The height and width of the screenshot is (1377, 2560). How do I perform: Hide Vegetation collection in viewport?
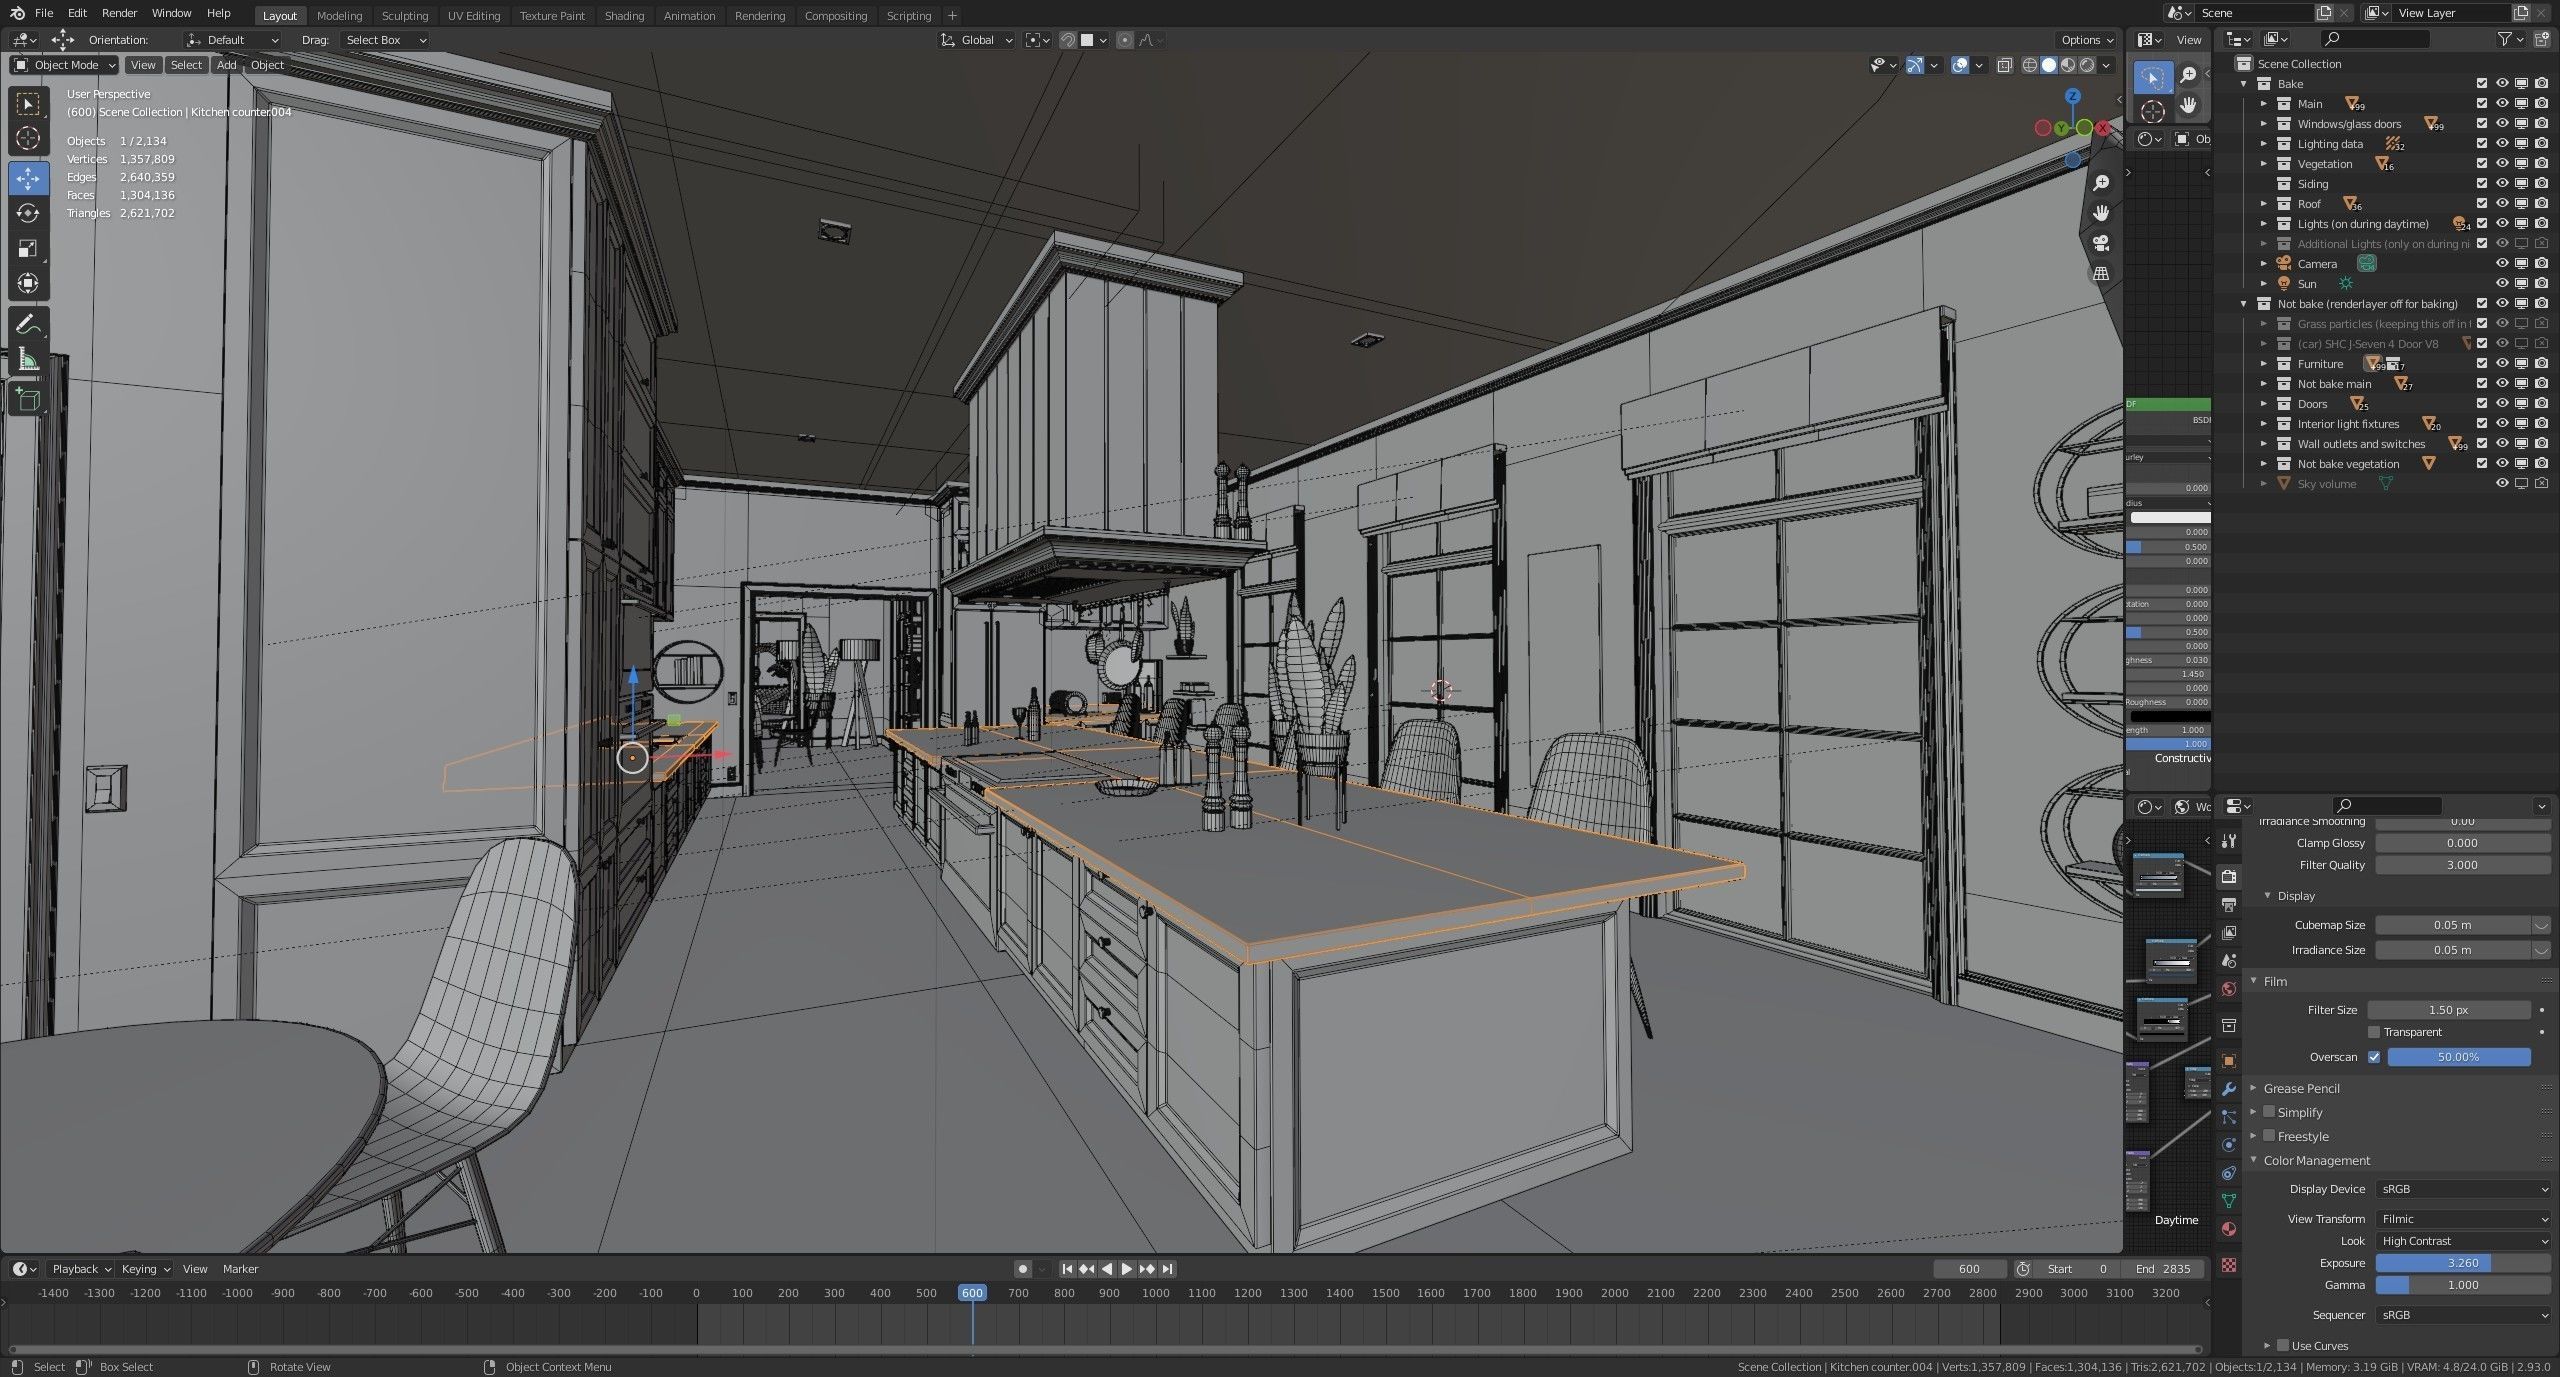2502,164
